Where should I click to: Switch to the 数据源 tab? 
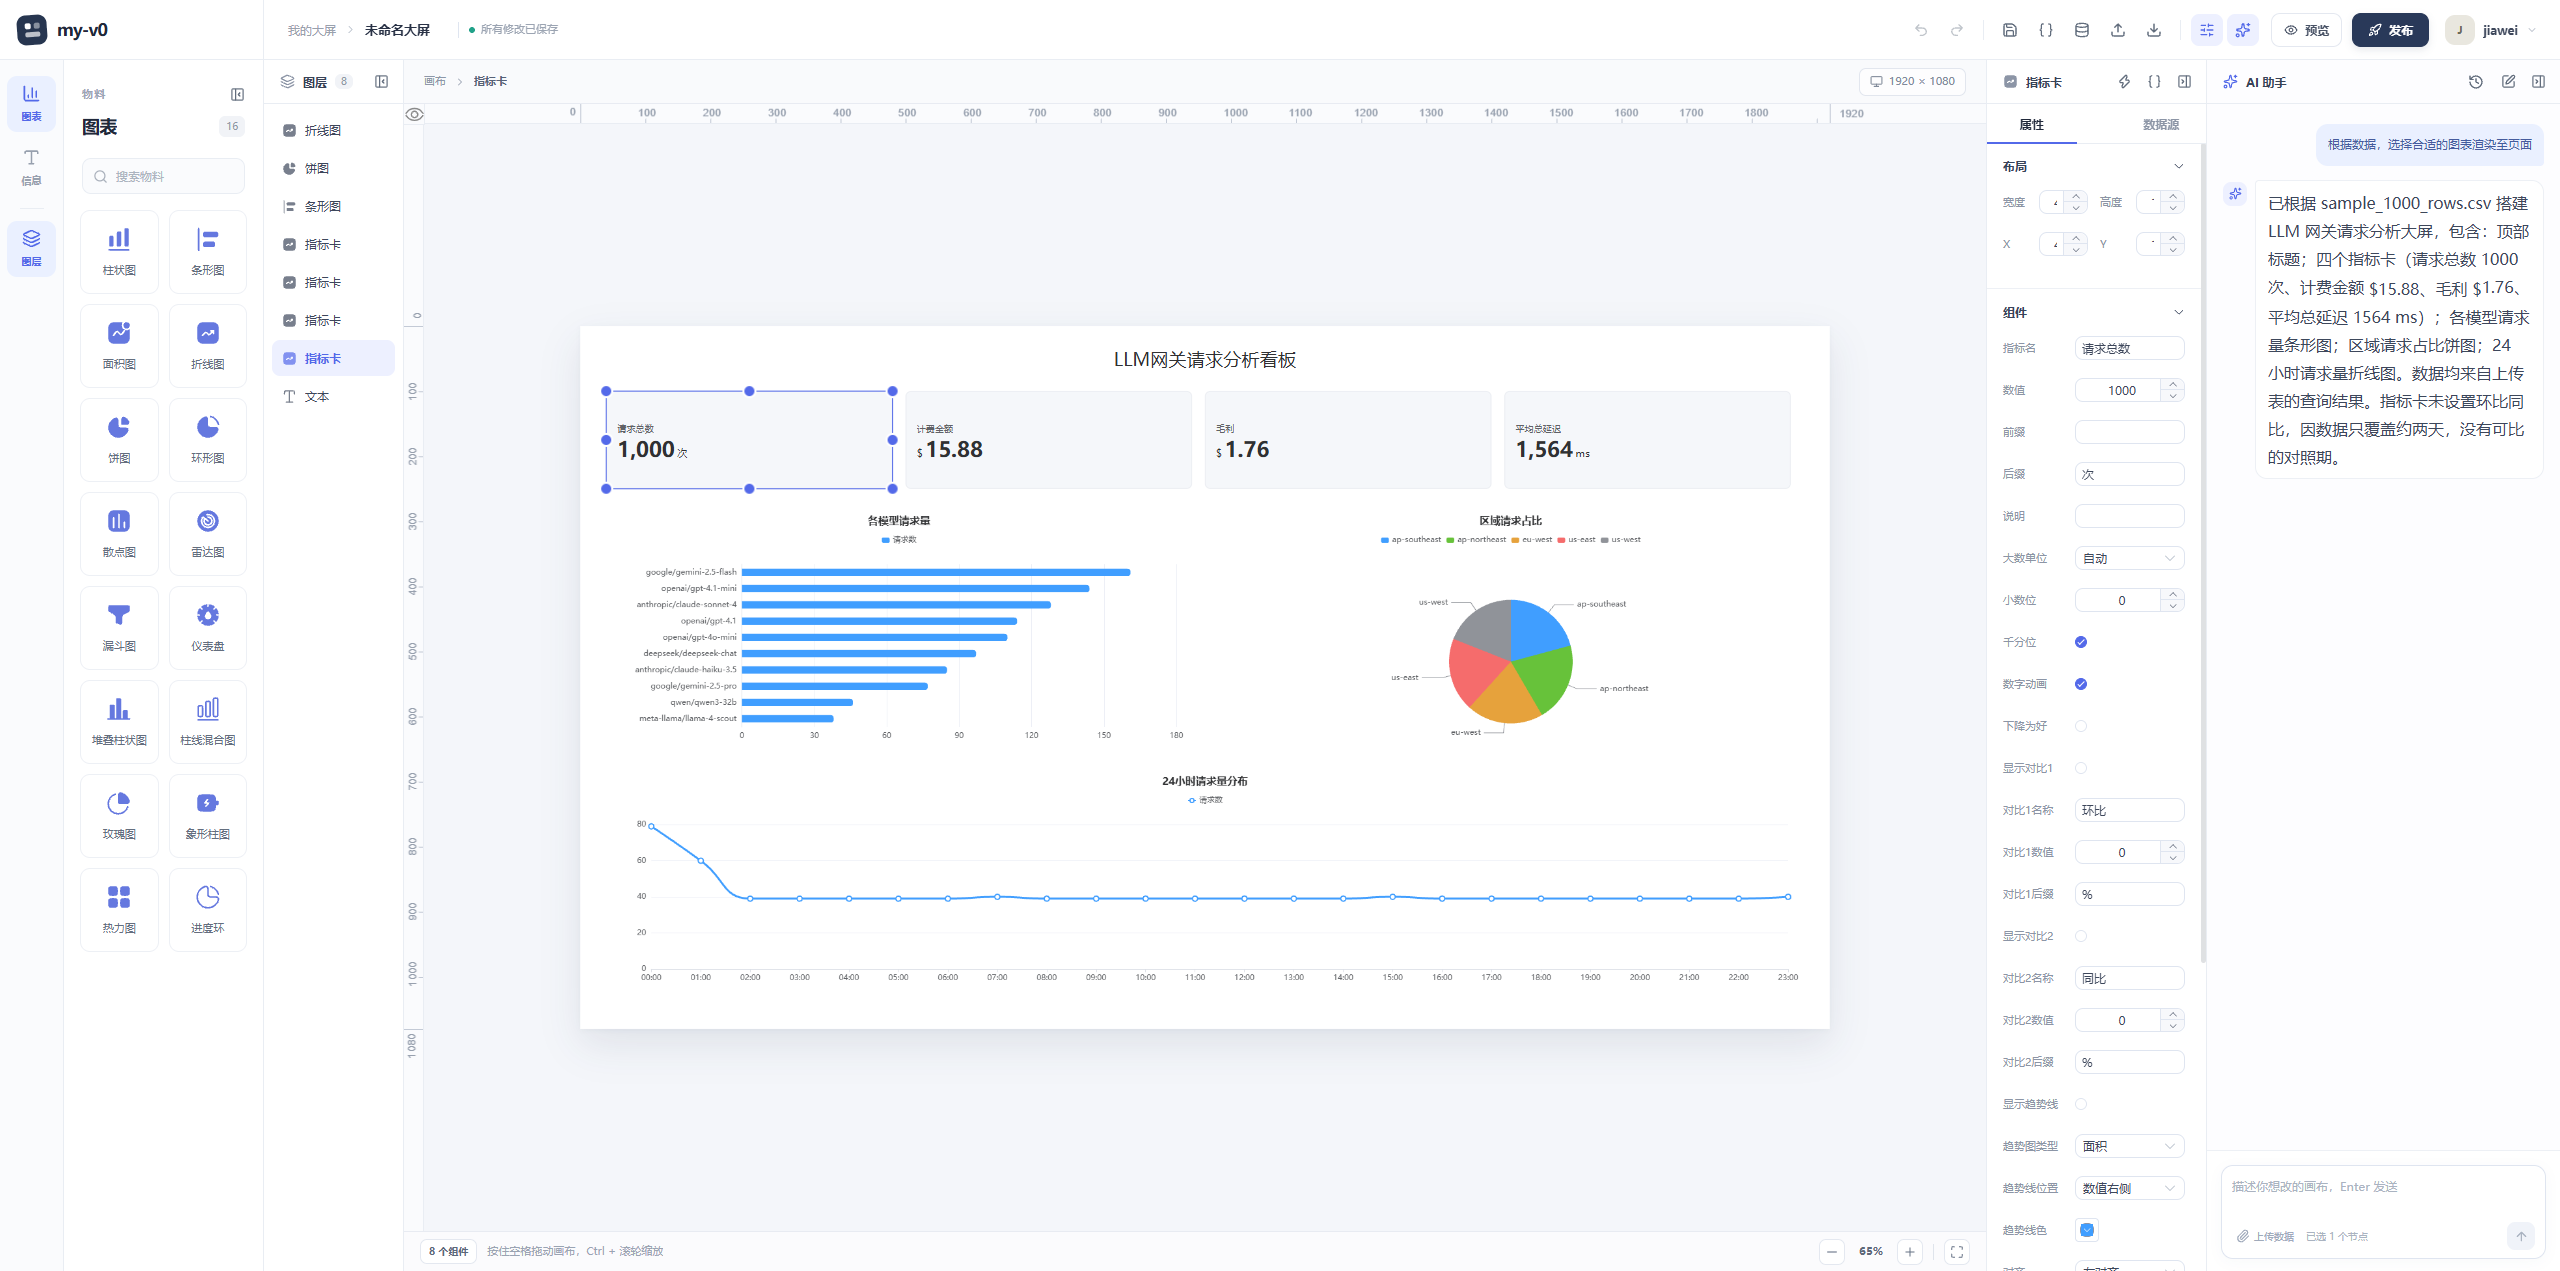[2160, 125]
